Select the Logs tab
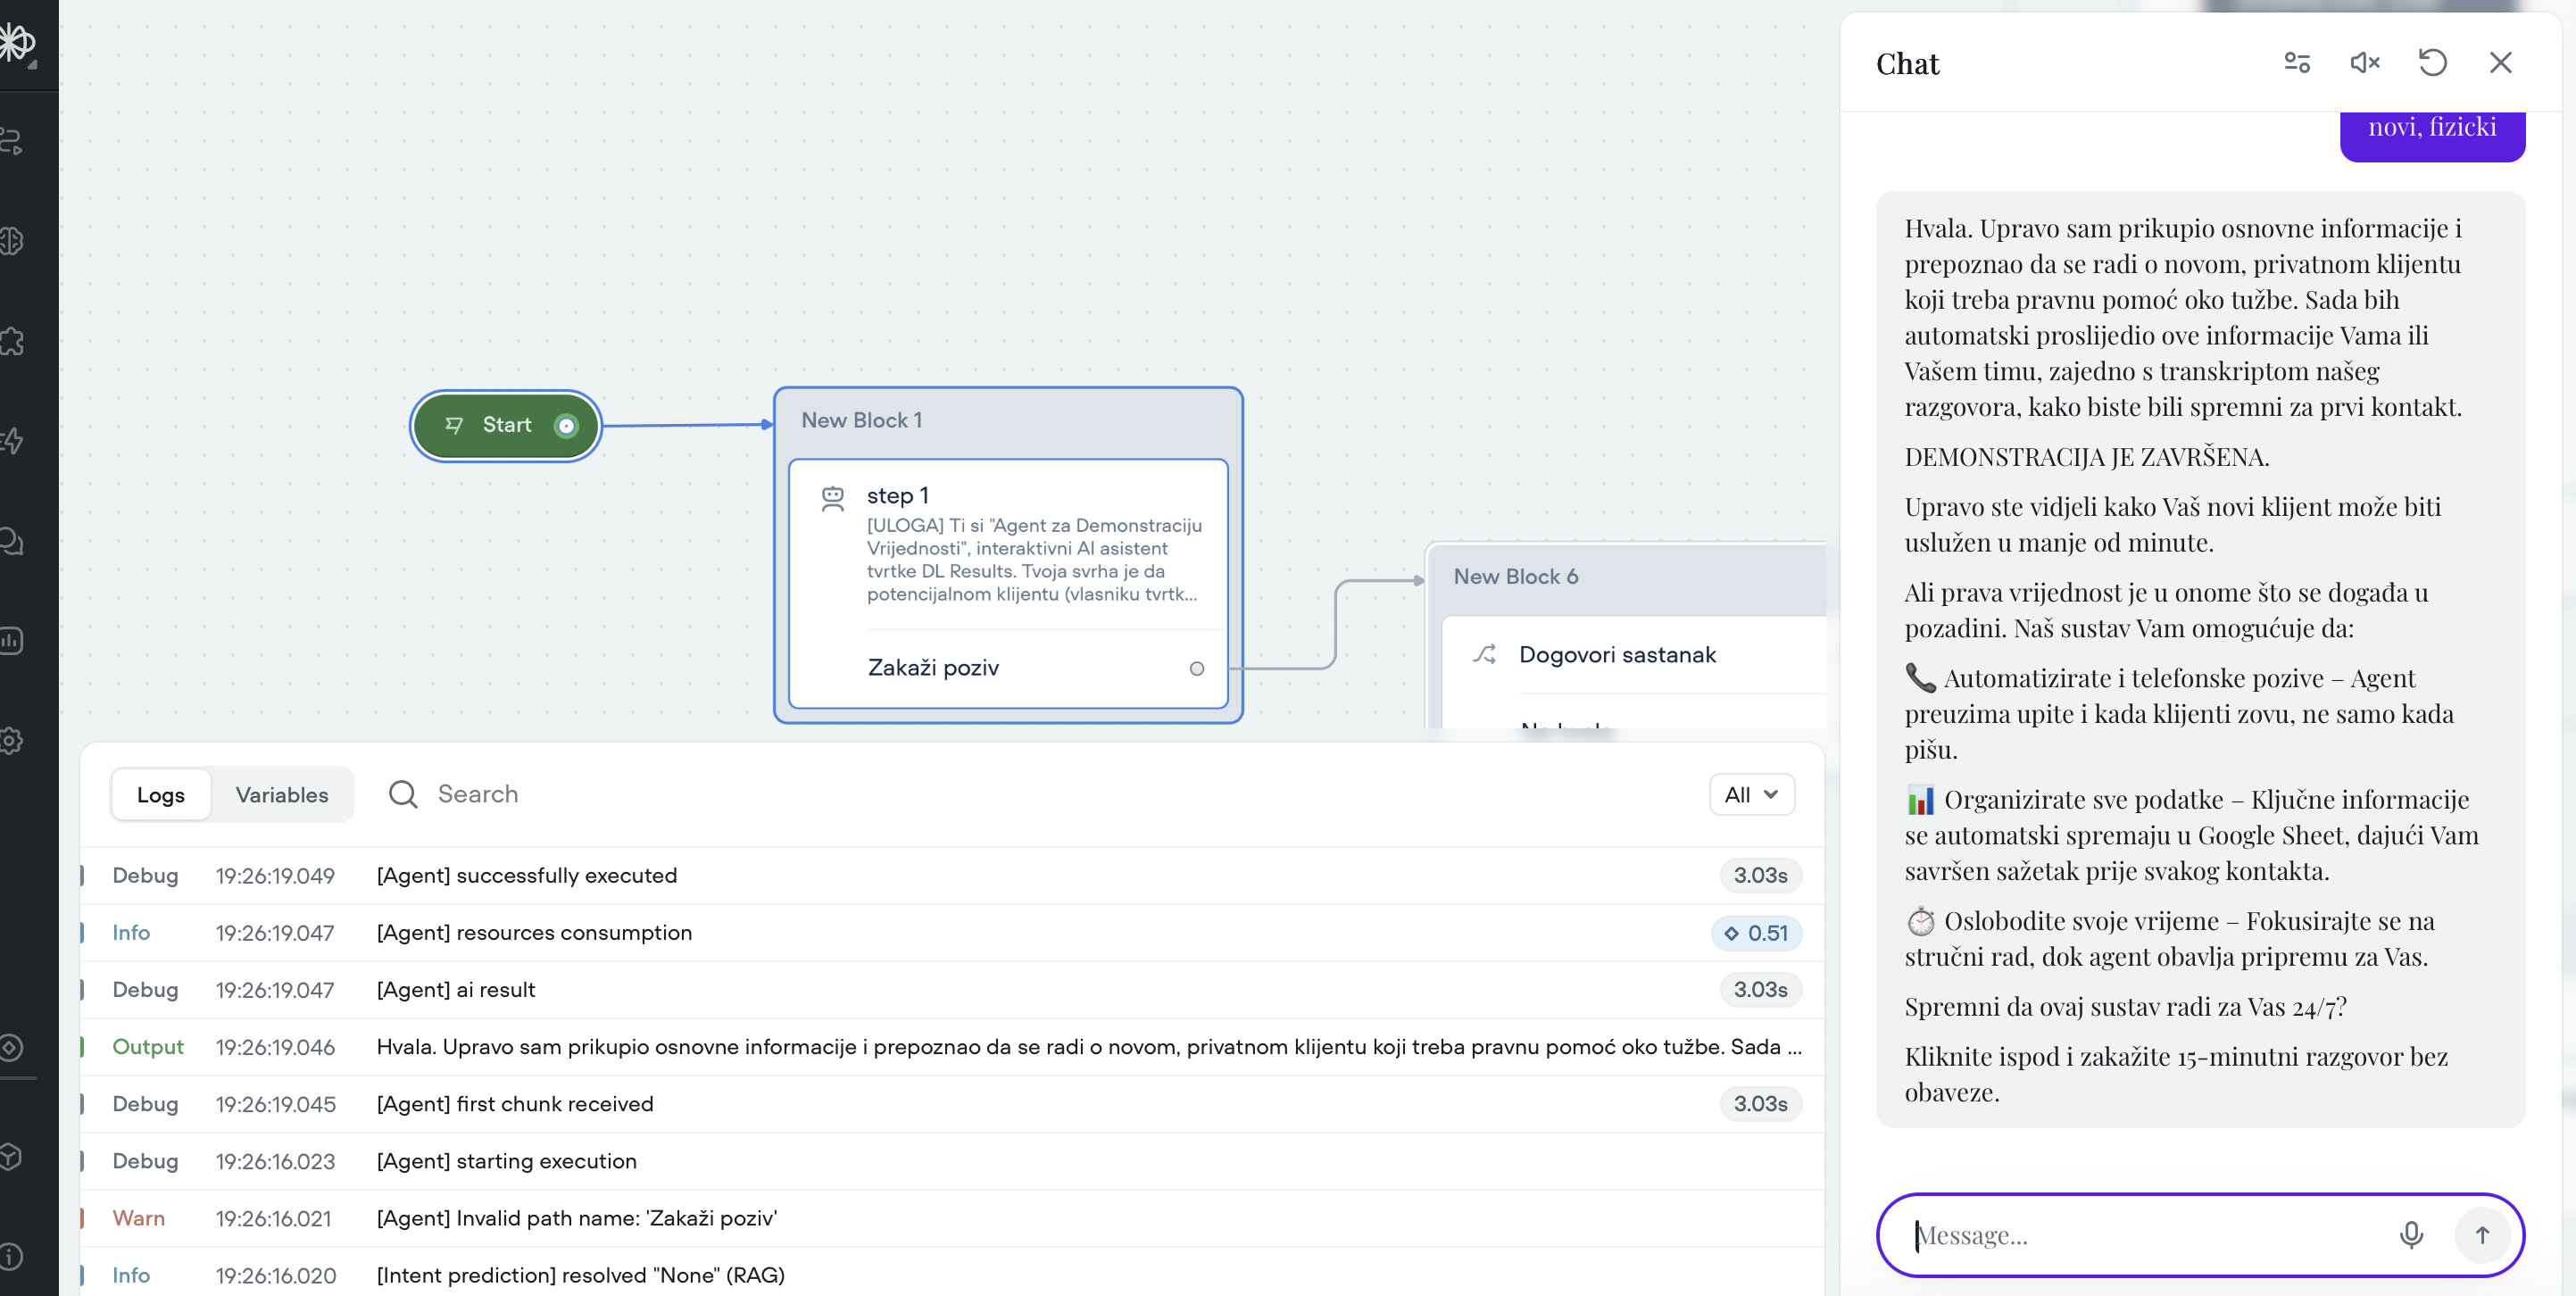Screen dimensions: 2576x1296 point(161,794)
